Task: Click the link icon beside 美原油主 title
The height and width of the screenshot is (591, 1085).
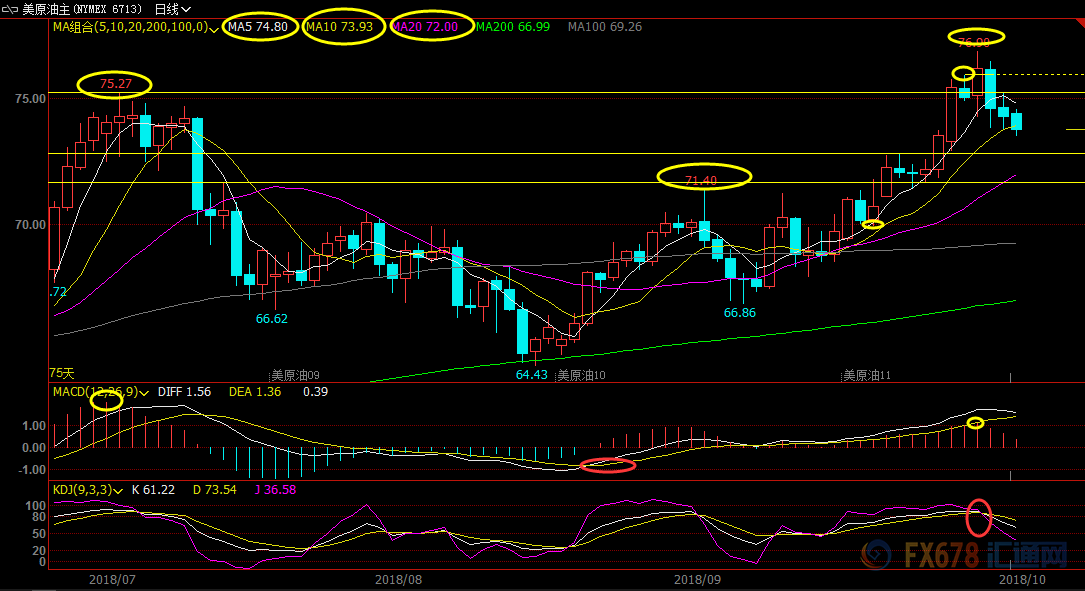Action: [x=9, y=9]
